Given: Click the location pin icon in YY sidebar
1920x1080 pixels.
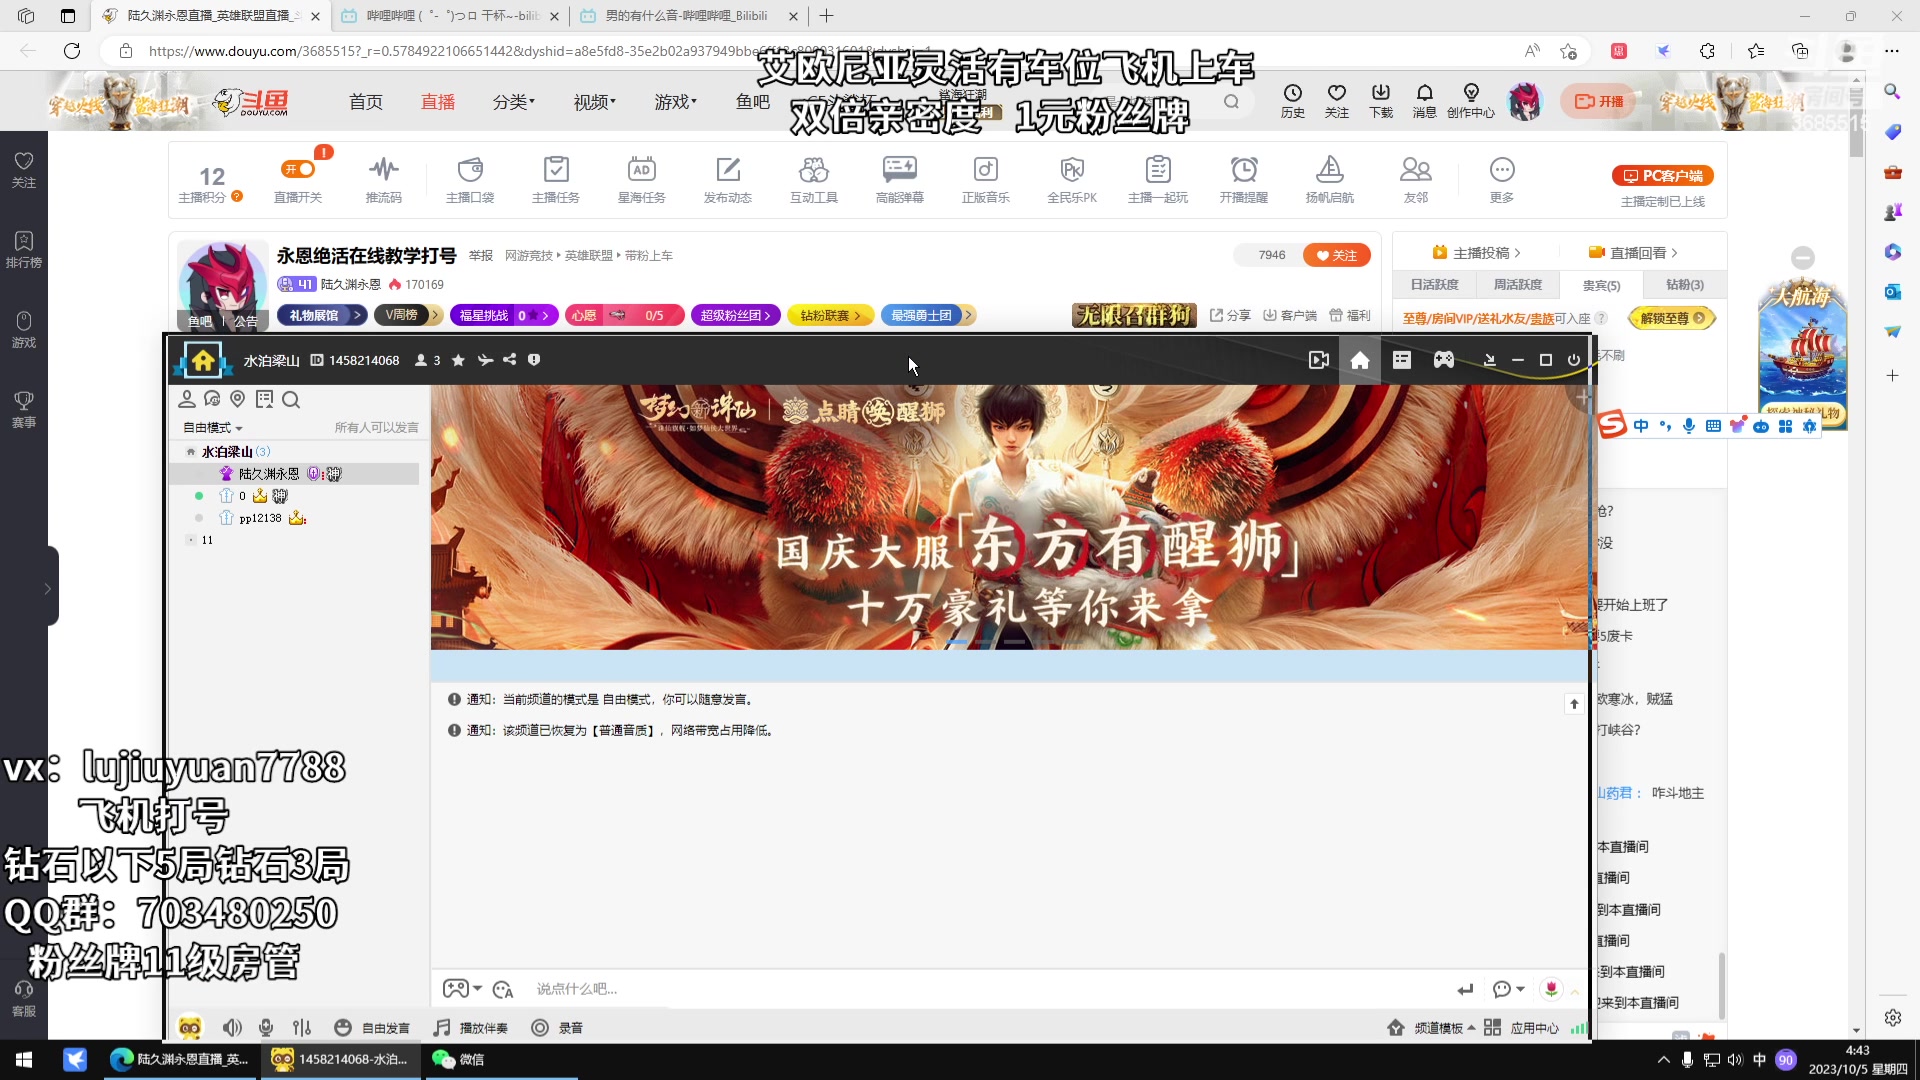Looking at the screenshot, I should click(x=238, y=399).
